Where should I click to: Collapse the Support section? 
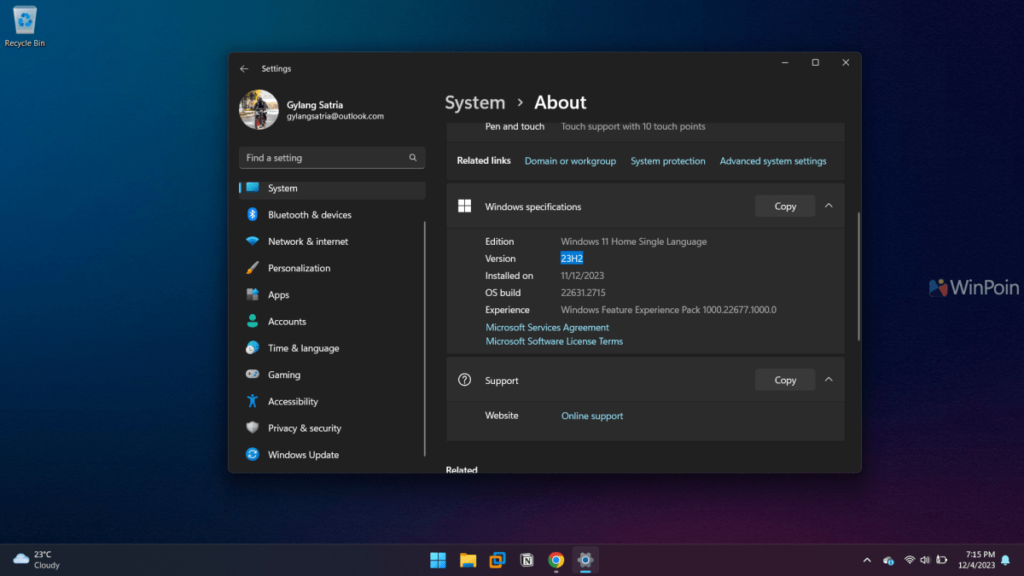(828, 380)
